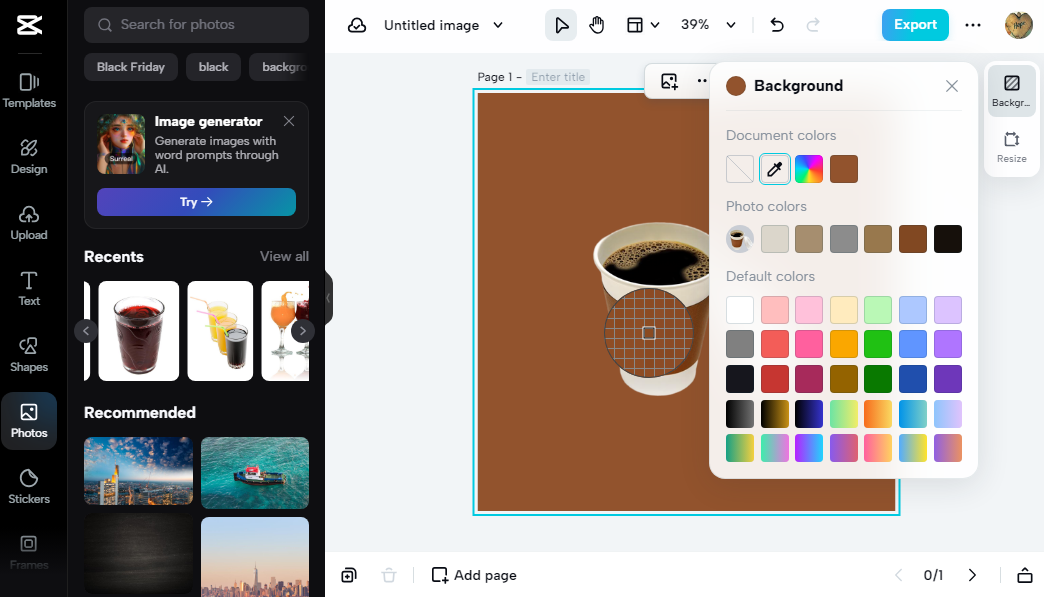Viewport: 1044px width, 597px height.
Task: Open the Background tool in the right rail
Action: coord(1011,91)
